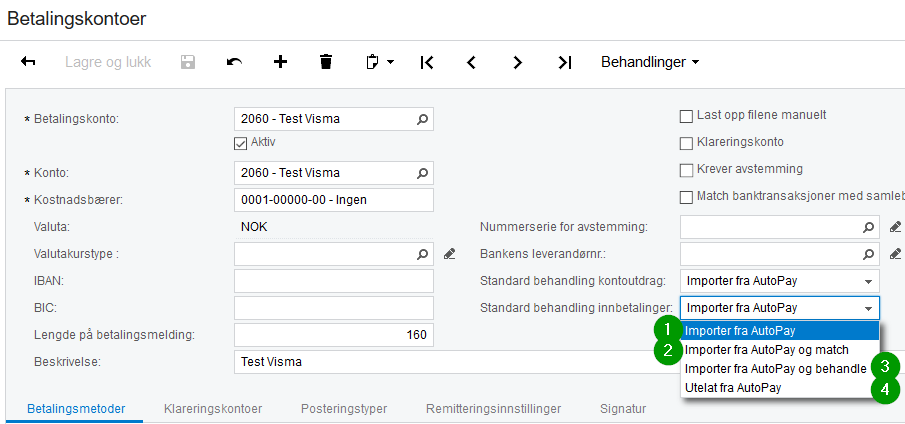The height and width of the screenshot is (424, 905).
Task: Select Importer fra AutoPay og match
Action: tap(767, 350)
